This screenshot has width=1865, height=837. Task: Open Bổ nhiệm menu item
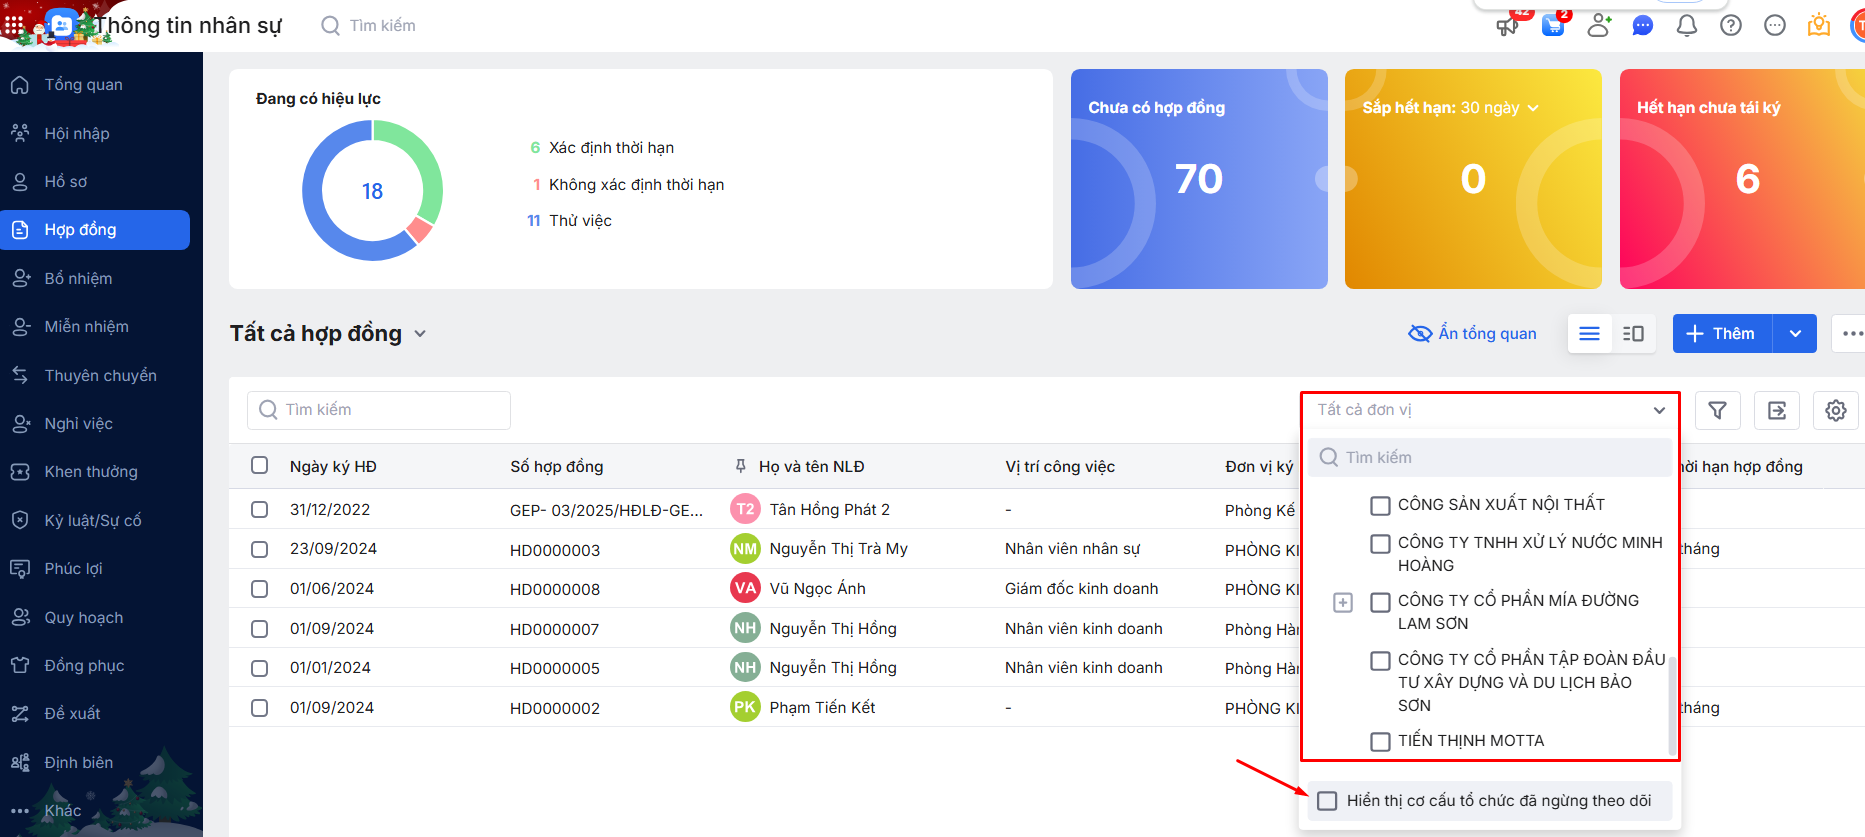click(95, 278)
